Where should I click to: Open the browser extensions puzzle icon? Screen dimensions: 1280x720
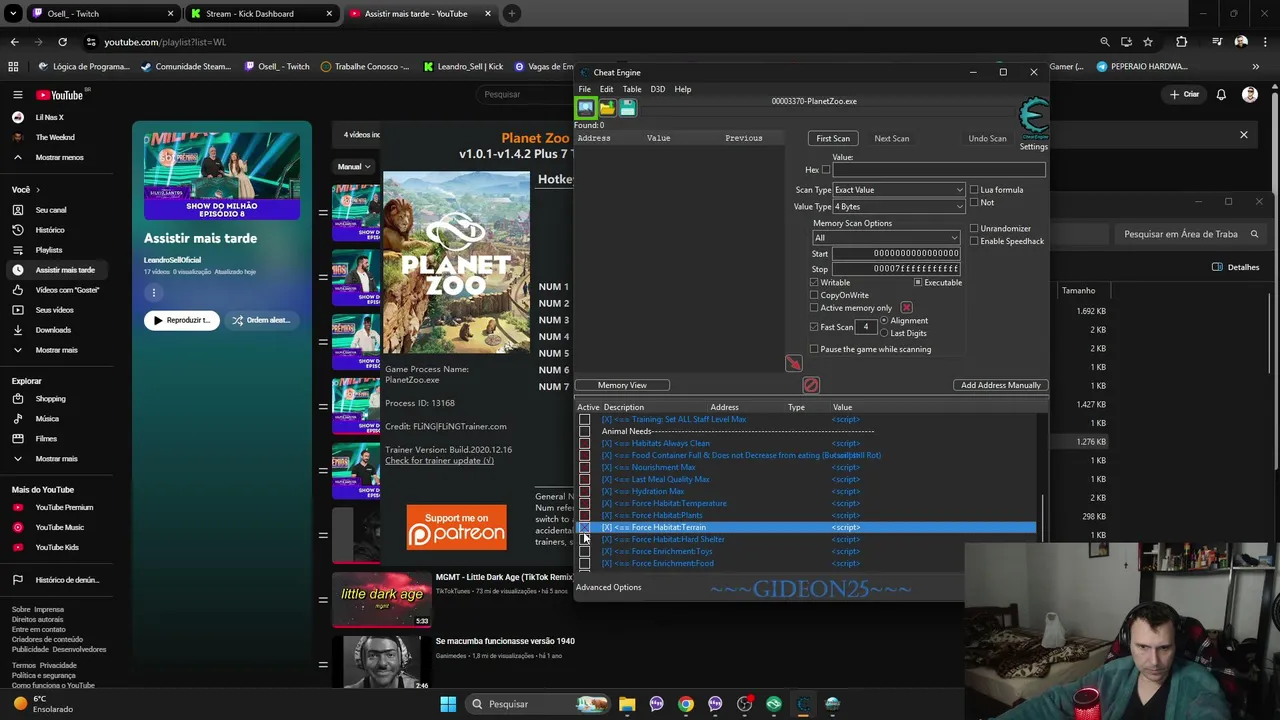1182,42
